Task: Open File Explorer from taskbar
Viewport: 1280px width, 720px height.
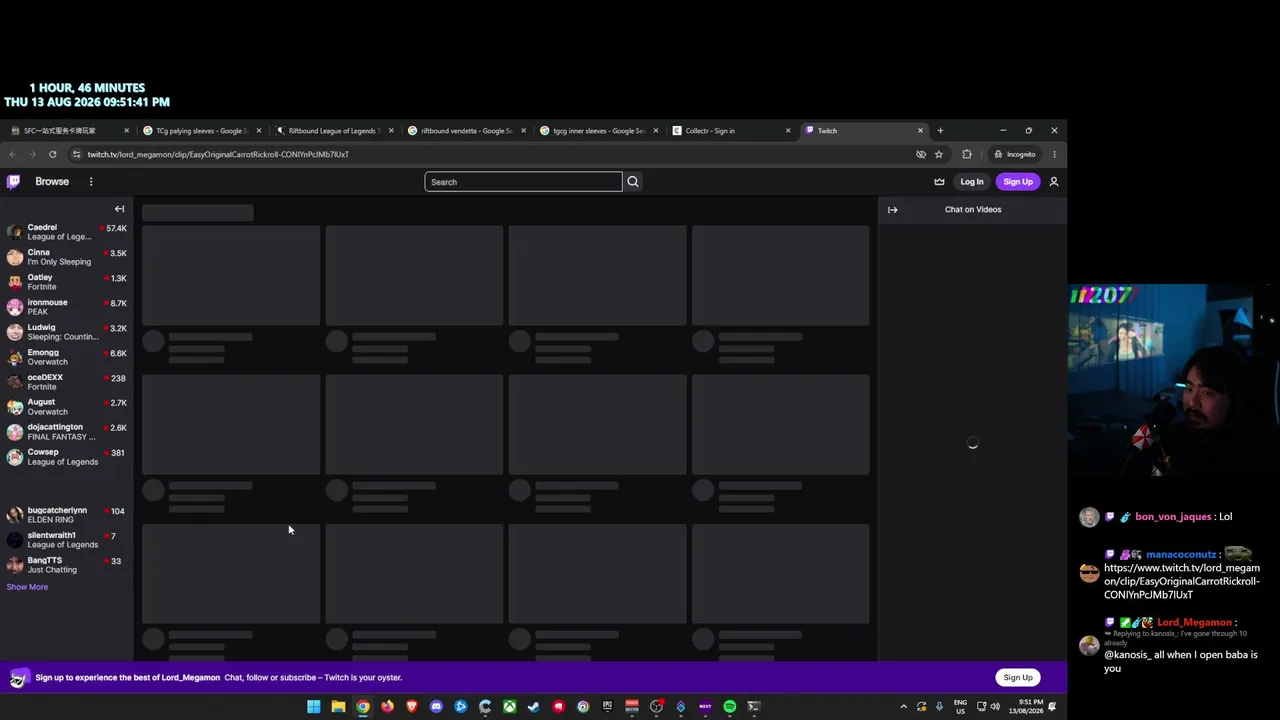Action: [x=338, y=707]
